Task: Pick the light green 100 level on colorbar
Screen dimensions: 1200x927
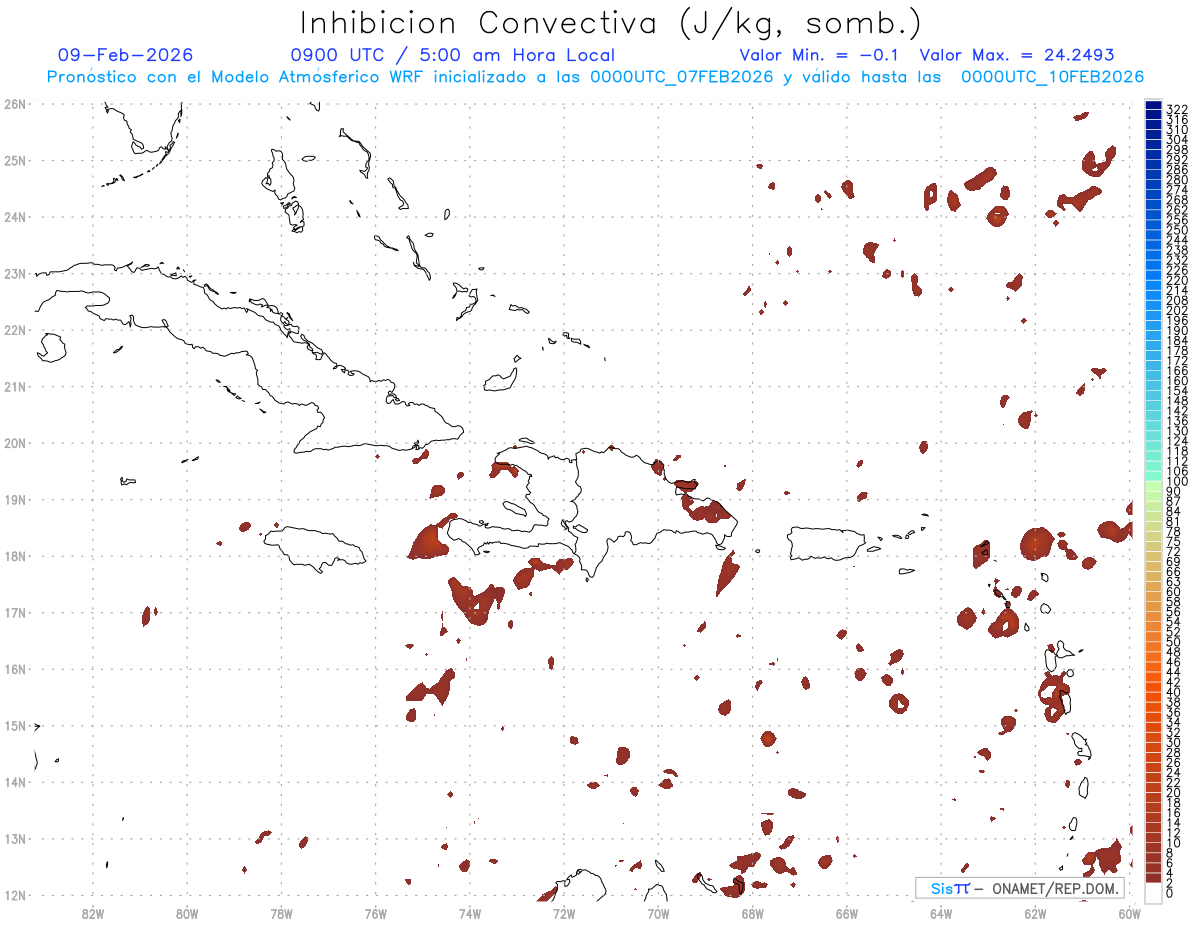Action: point(1153,483)
